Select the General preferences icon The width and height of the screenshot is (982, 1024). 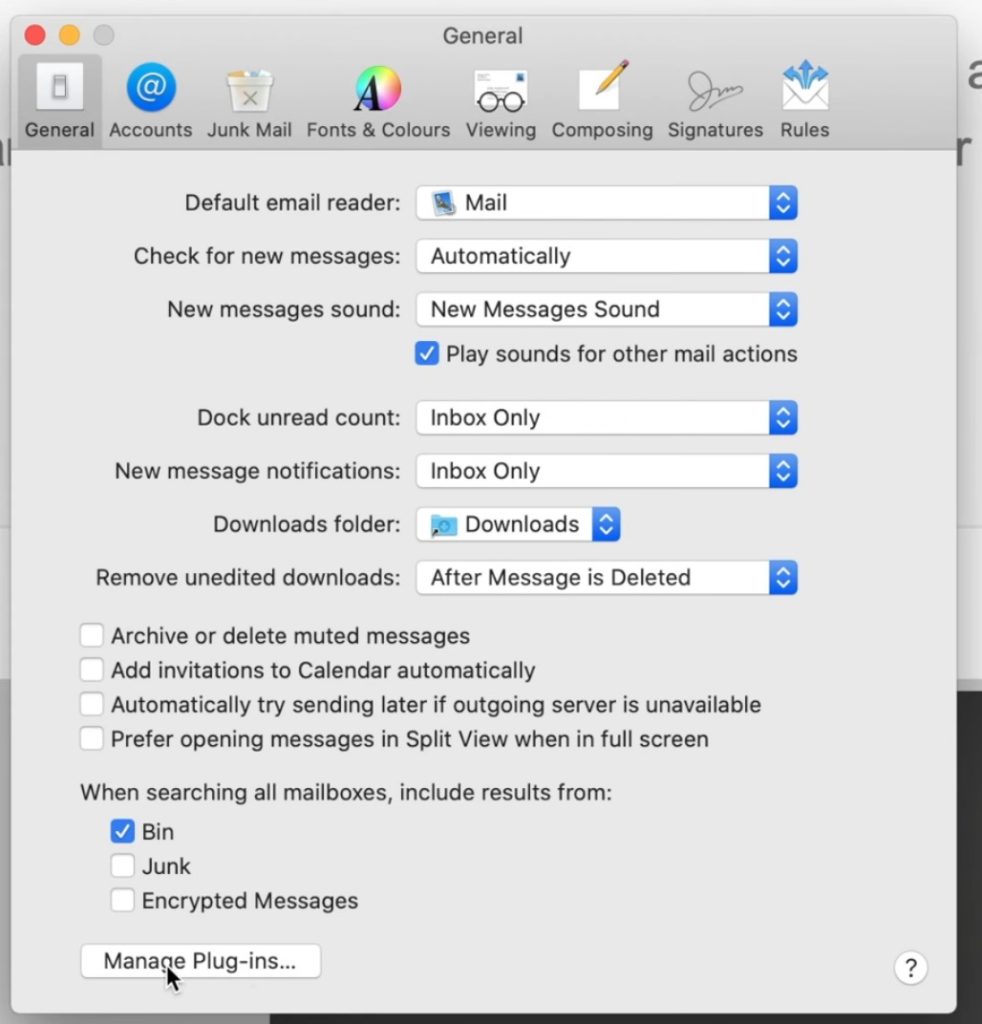[60, 101]
